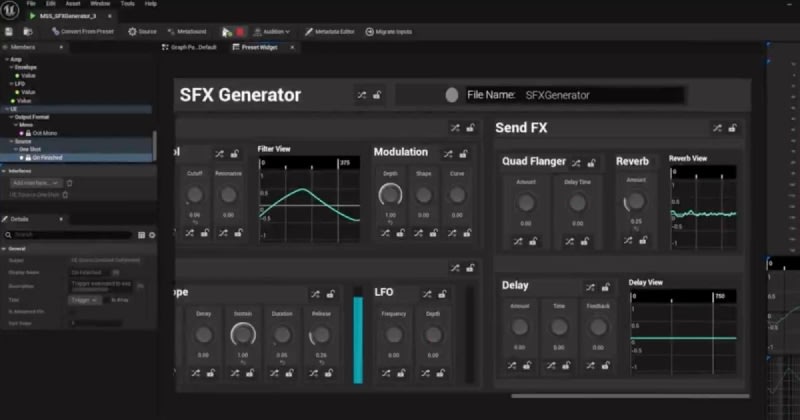Click the Modulation Depth knob
The width and height of the screenshot is (800, 420).
coord(390,194)
